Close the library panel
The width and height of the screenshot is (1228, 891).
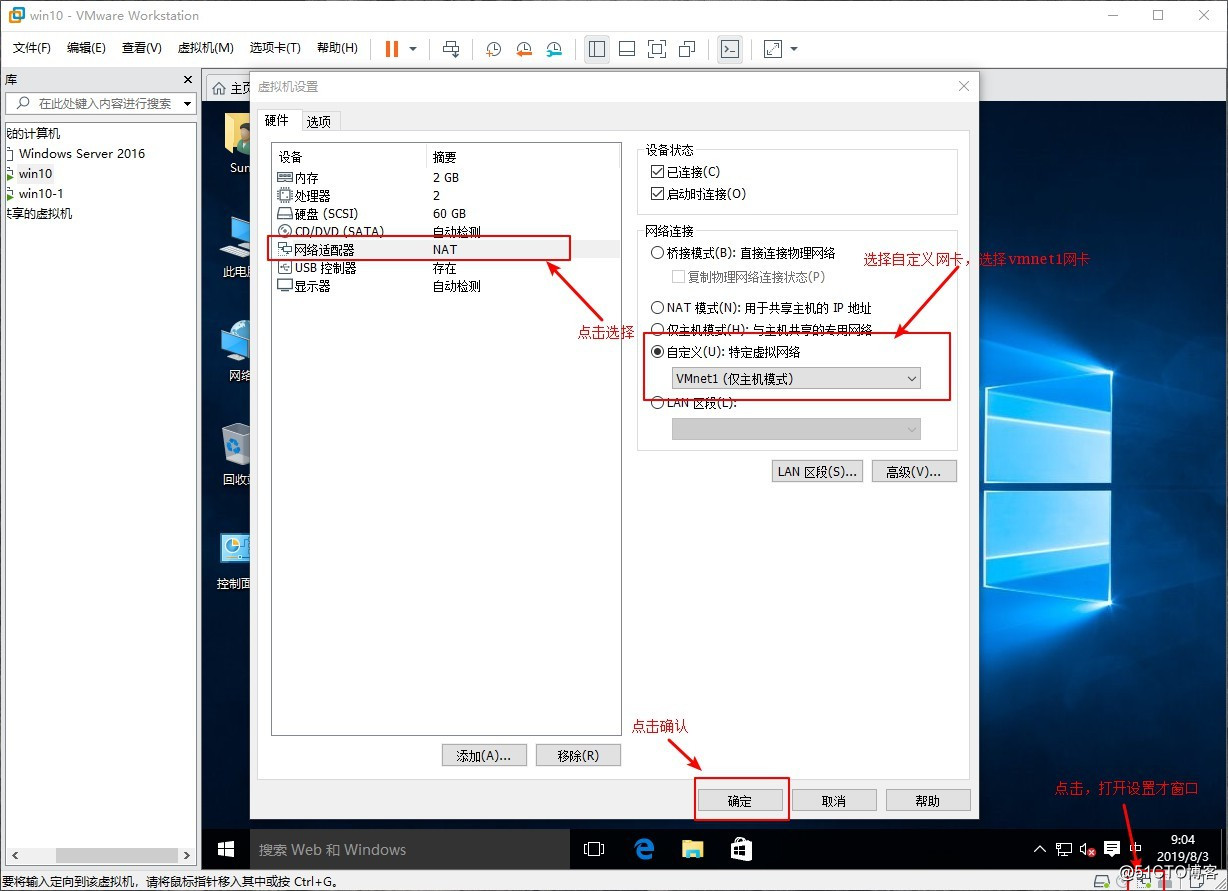tap(187, 80)
